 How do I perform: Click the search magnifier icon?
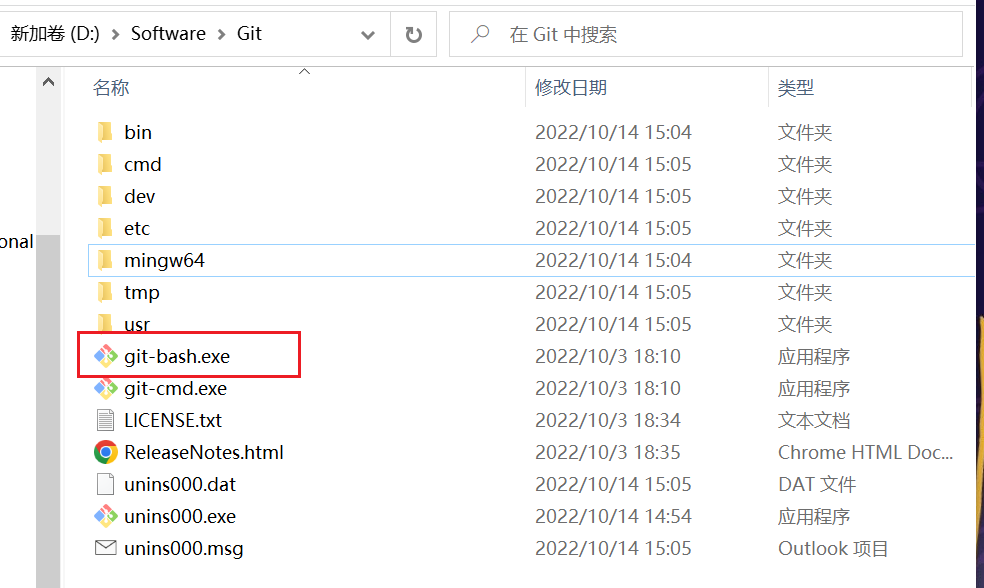click(480, 33)
